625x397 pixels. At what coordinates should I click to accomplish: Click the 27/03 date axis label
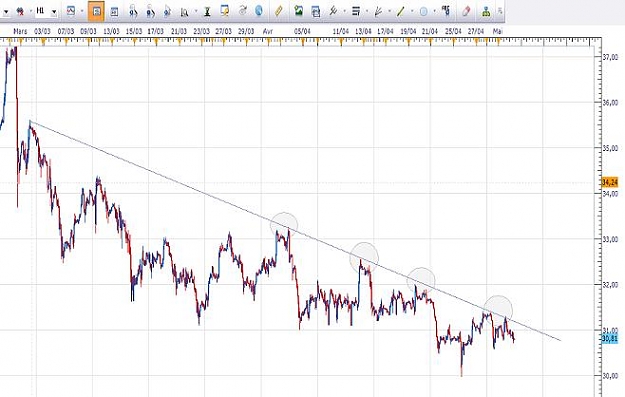coord(223,31)
